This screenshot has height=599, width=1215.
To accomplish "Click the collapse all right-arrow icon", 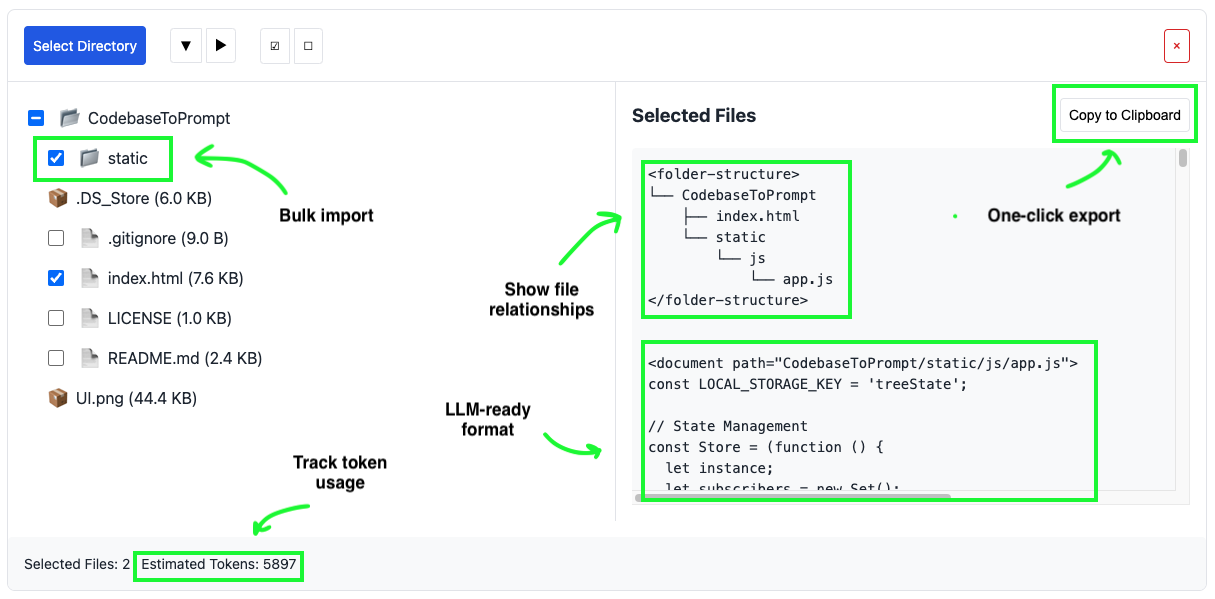I will [221, 46].
